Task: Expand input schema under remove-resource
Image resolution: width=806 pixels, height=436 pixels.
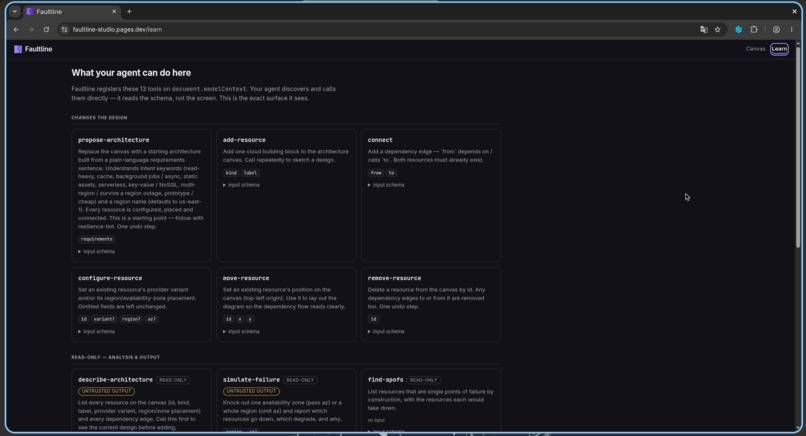Action: coord(387,332)
